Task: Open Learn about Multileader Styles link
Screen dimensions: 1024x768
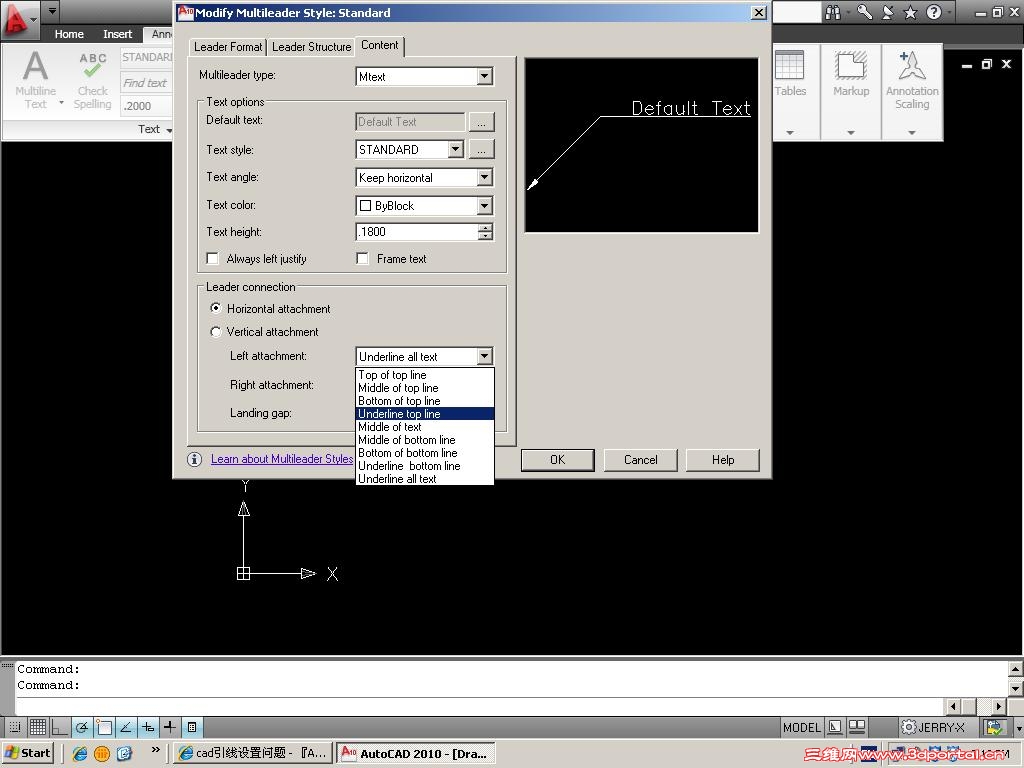Action: (282, 459)
